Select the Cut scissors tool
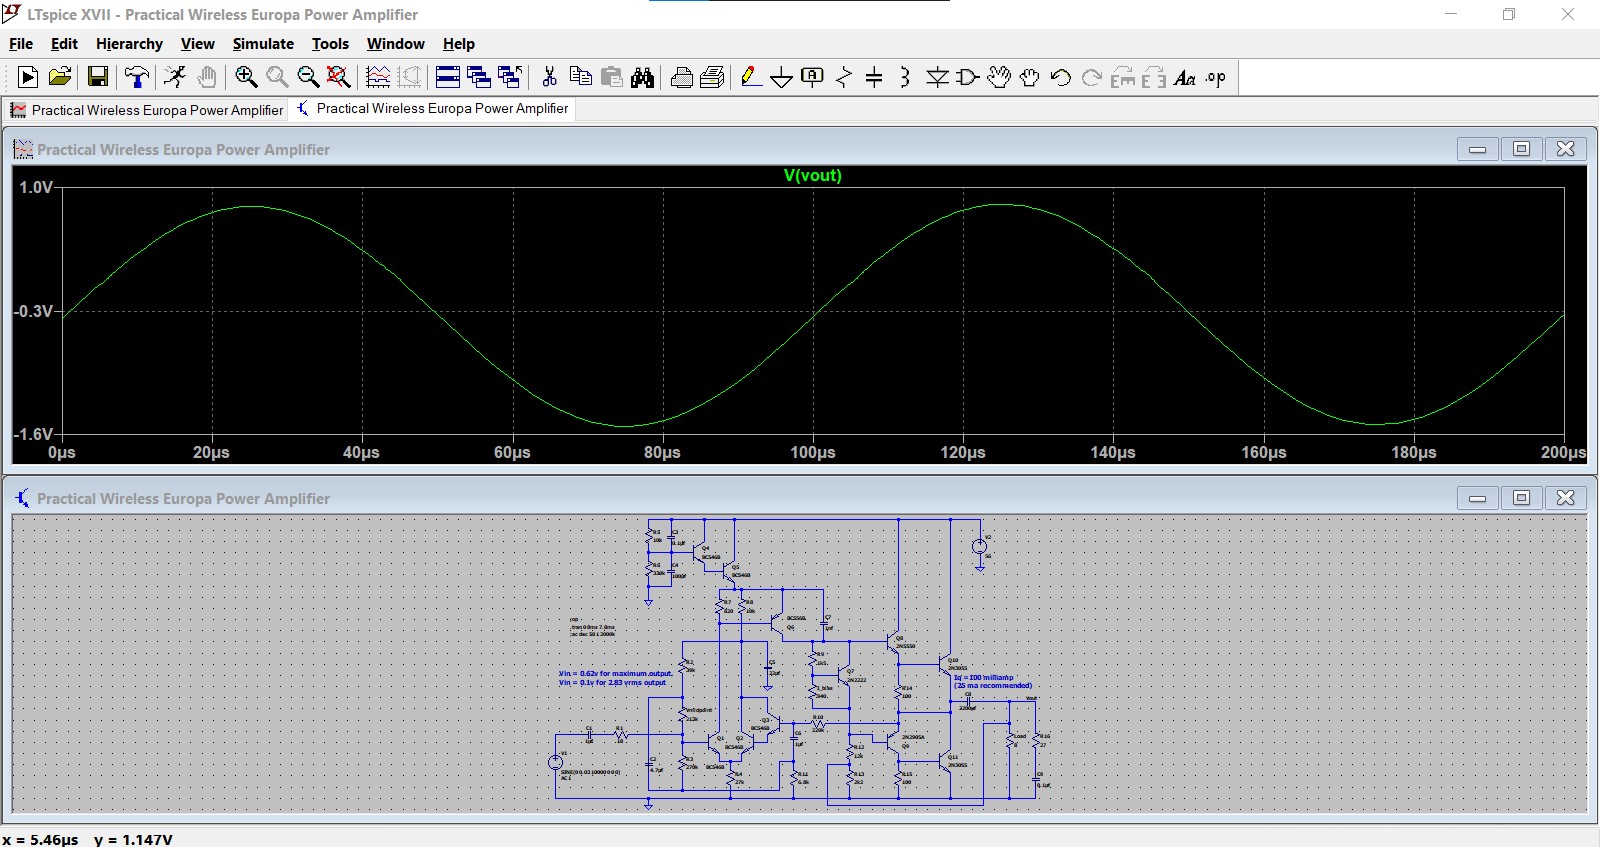The height and width of the screenshot is (847, 1600). pyautogui.click(x=549, y=77)
